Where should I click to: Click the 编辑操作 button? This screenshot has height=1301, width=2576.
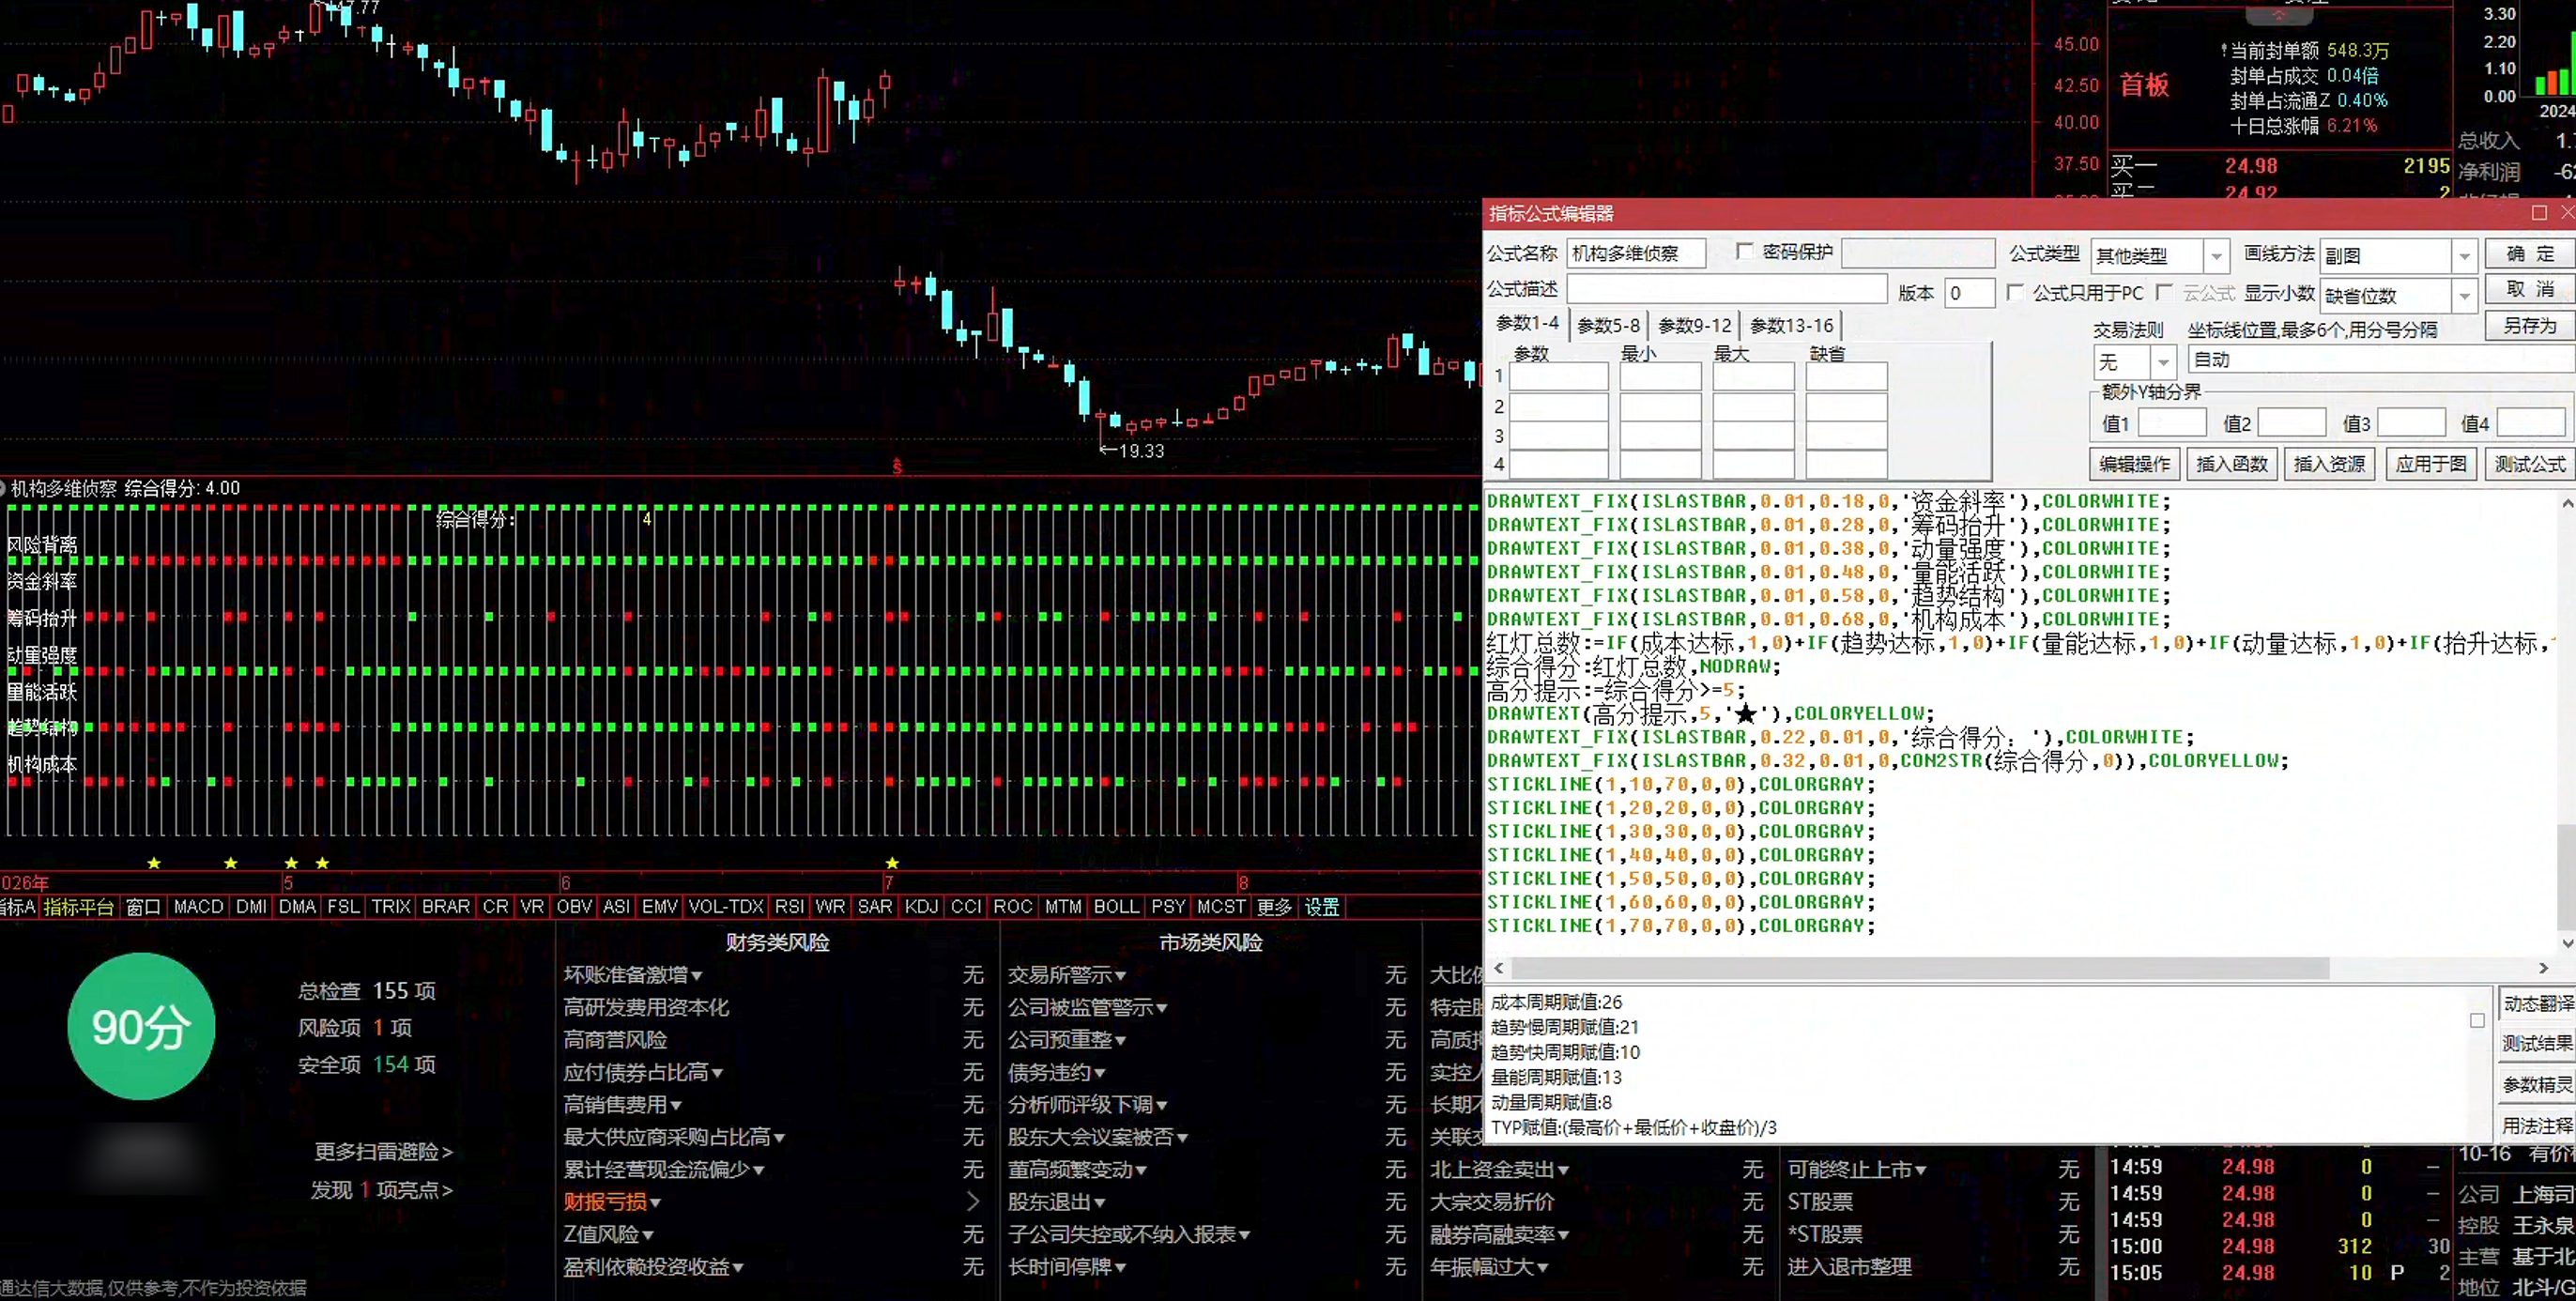[2135, 464]
